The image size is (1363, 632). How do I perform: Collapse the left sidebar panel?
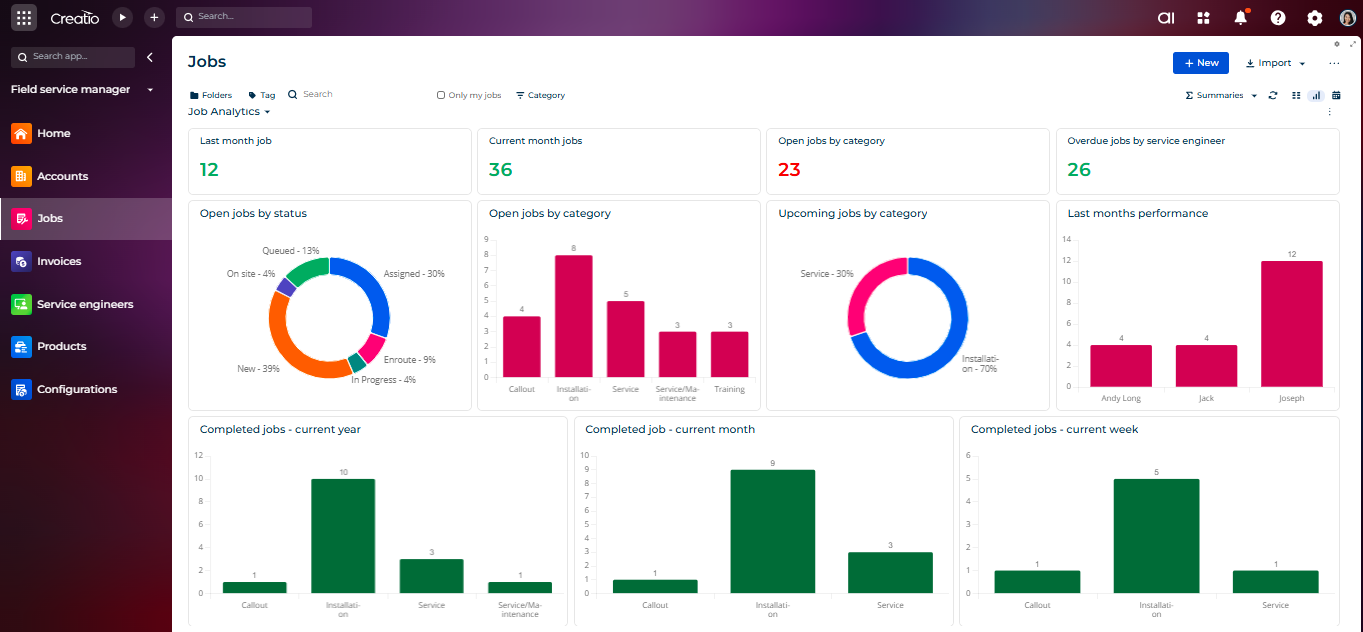(x=150, y=57)
